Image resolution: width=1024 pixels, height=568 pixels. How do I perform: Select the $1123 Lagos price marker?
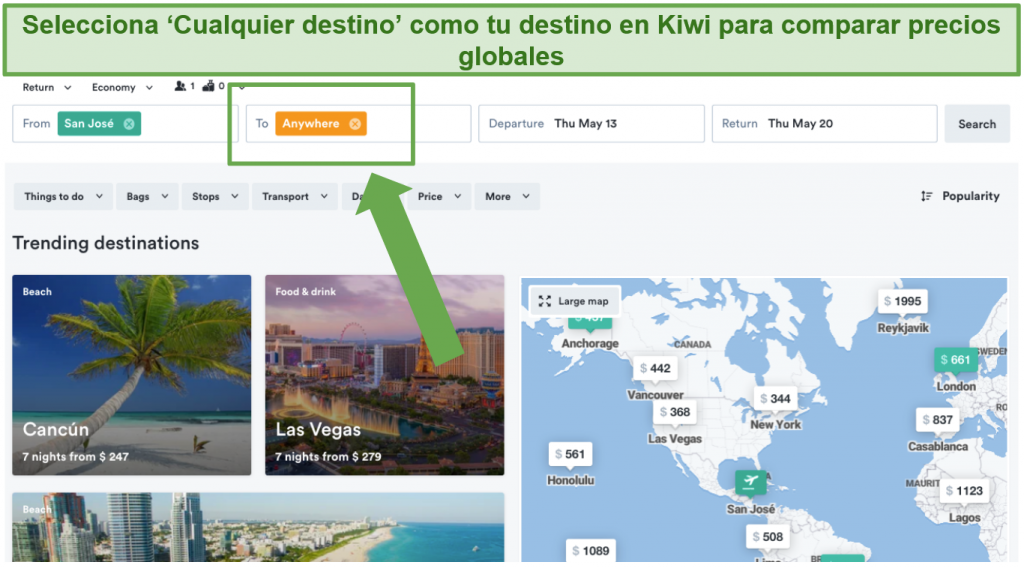964,491
